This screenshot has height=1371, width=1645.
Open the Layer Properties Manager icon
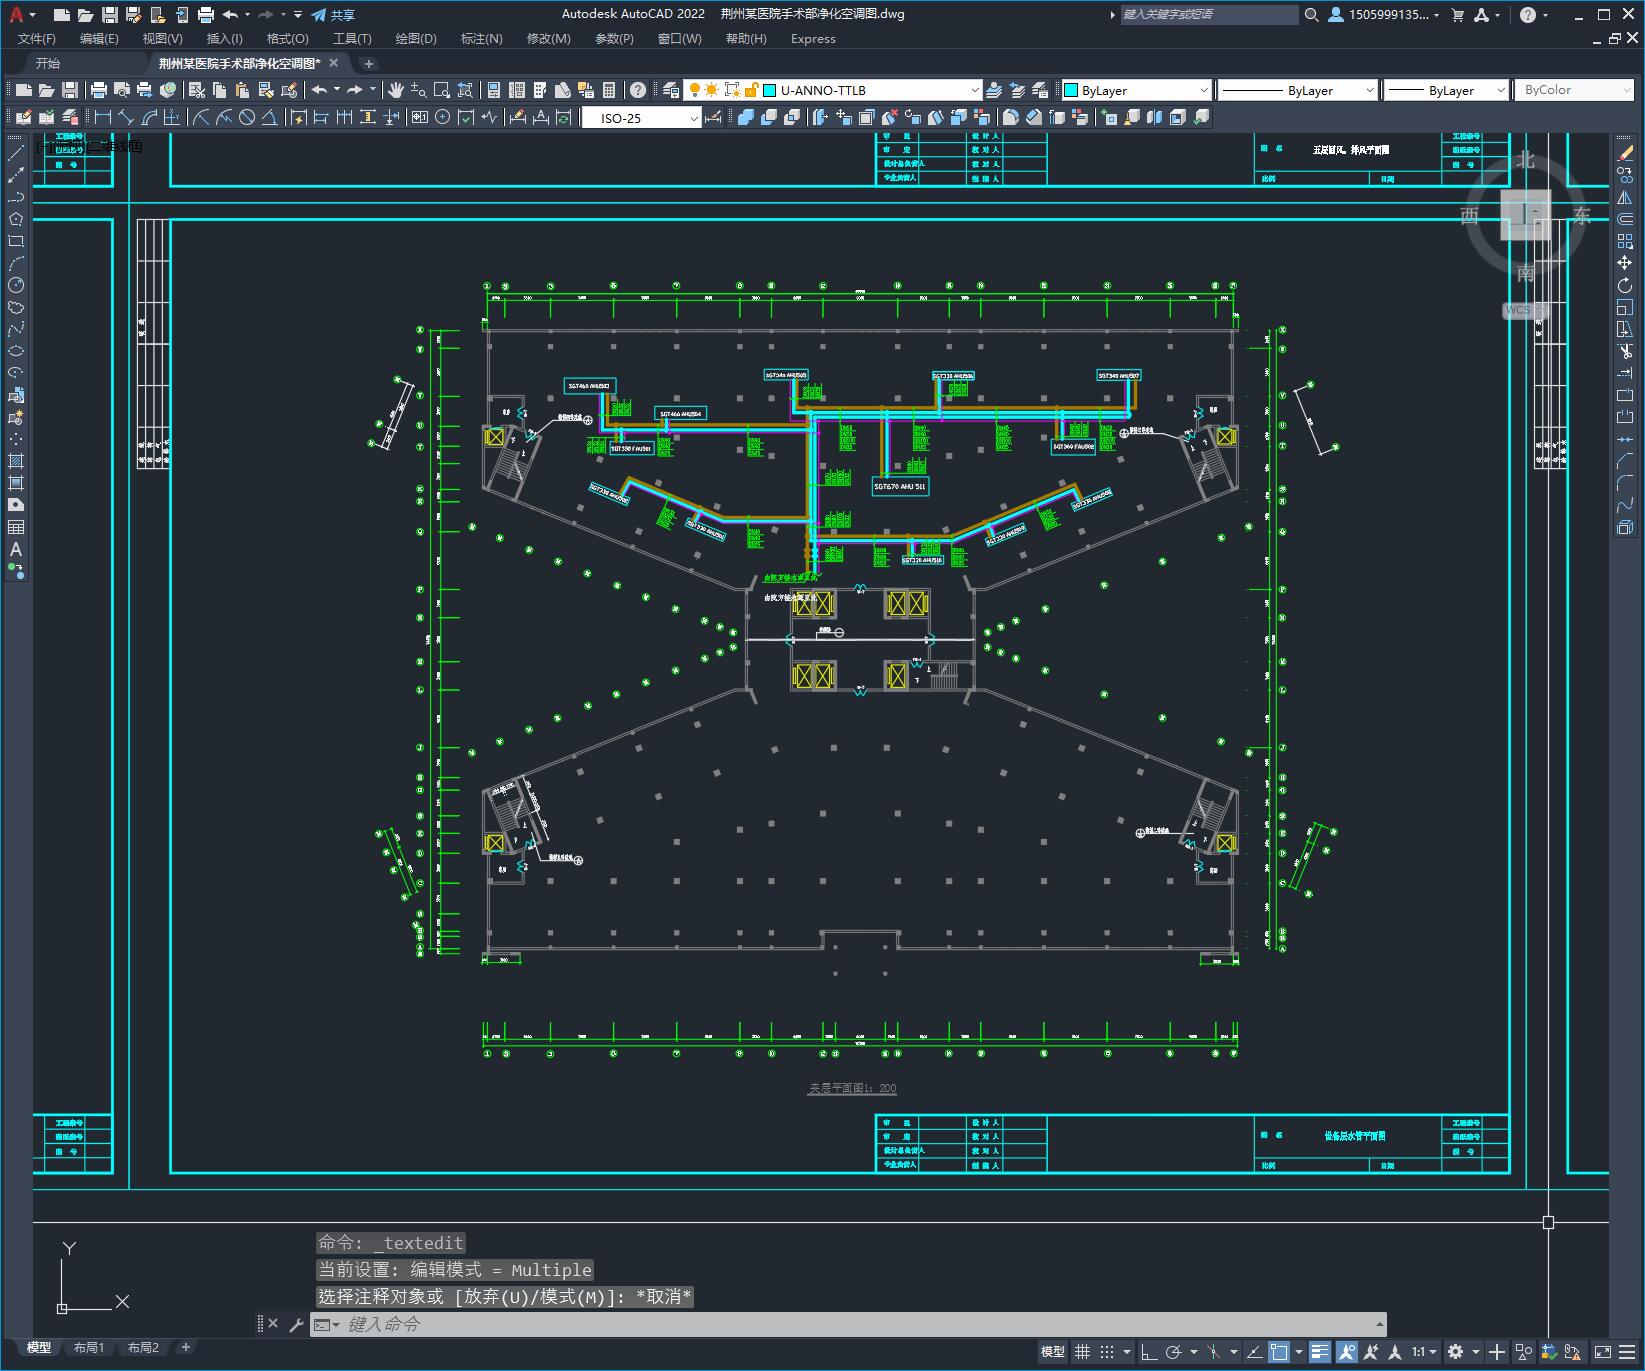click(671, 90)
